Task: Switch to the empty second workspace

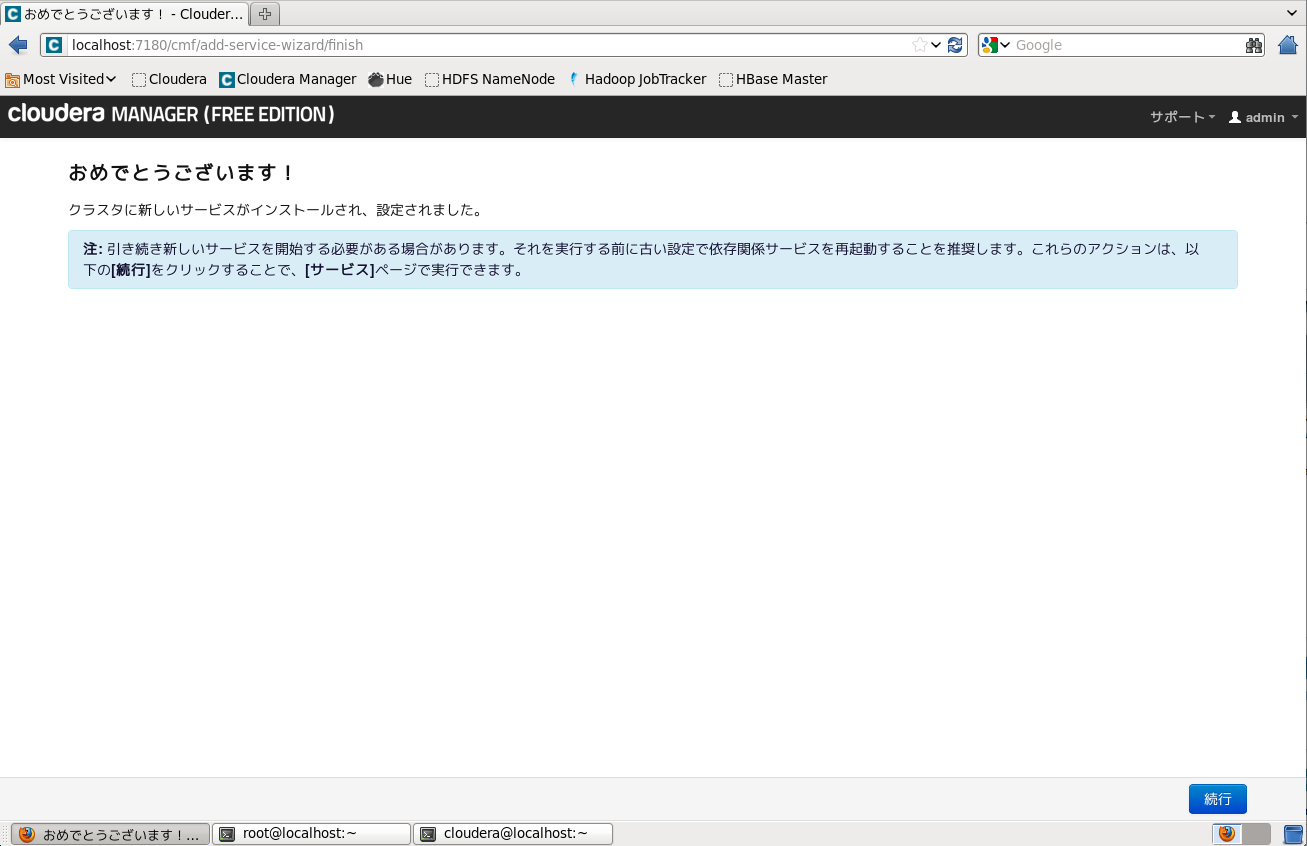Action: (x=1256, y=834)
